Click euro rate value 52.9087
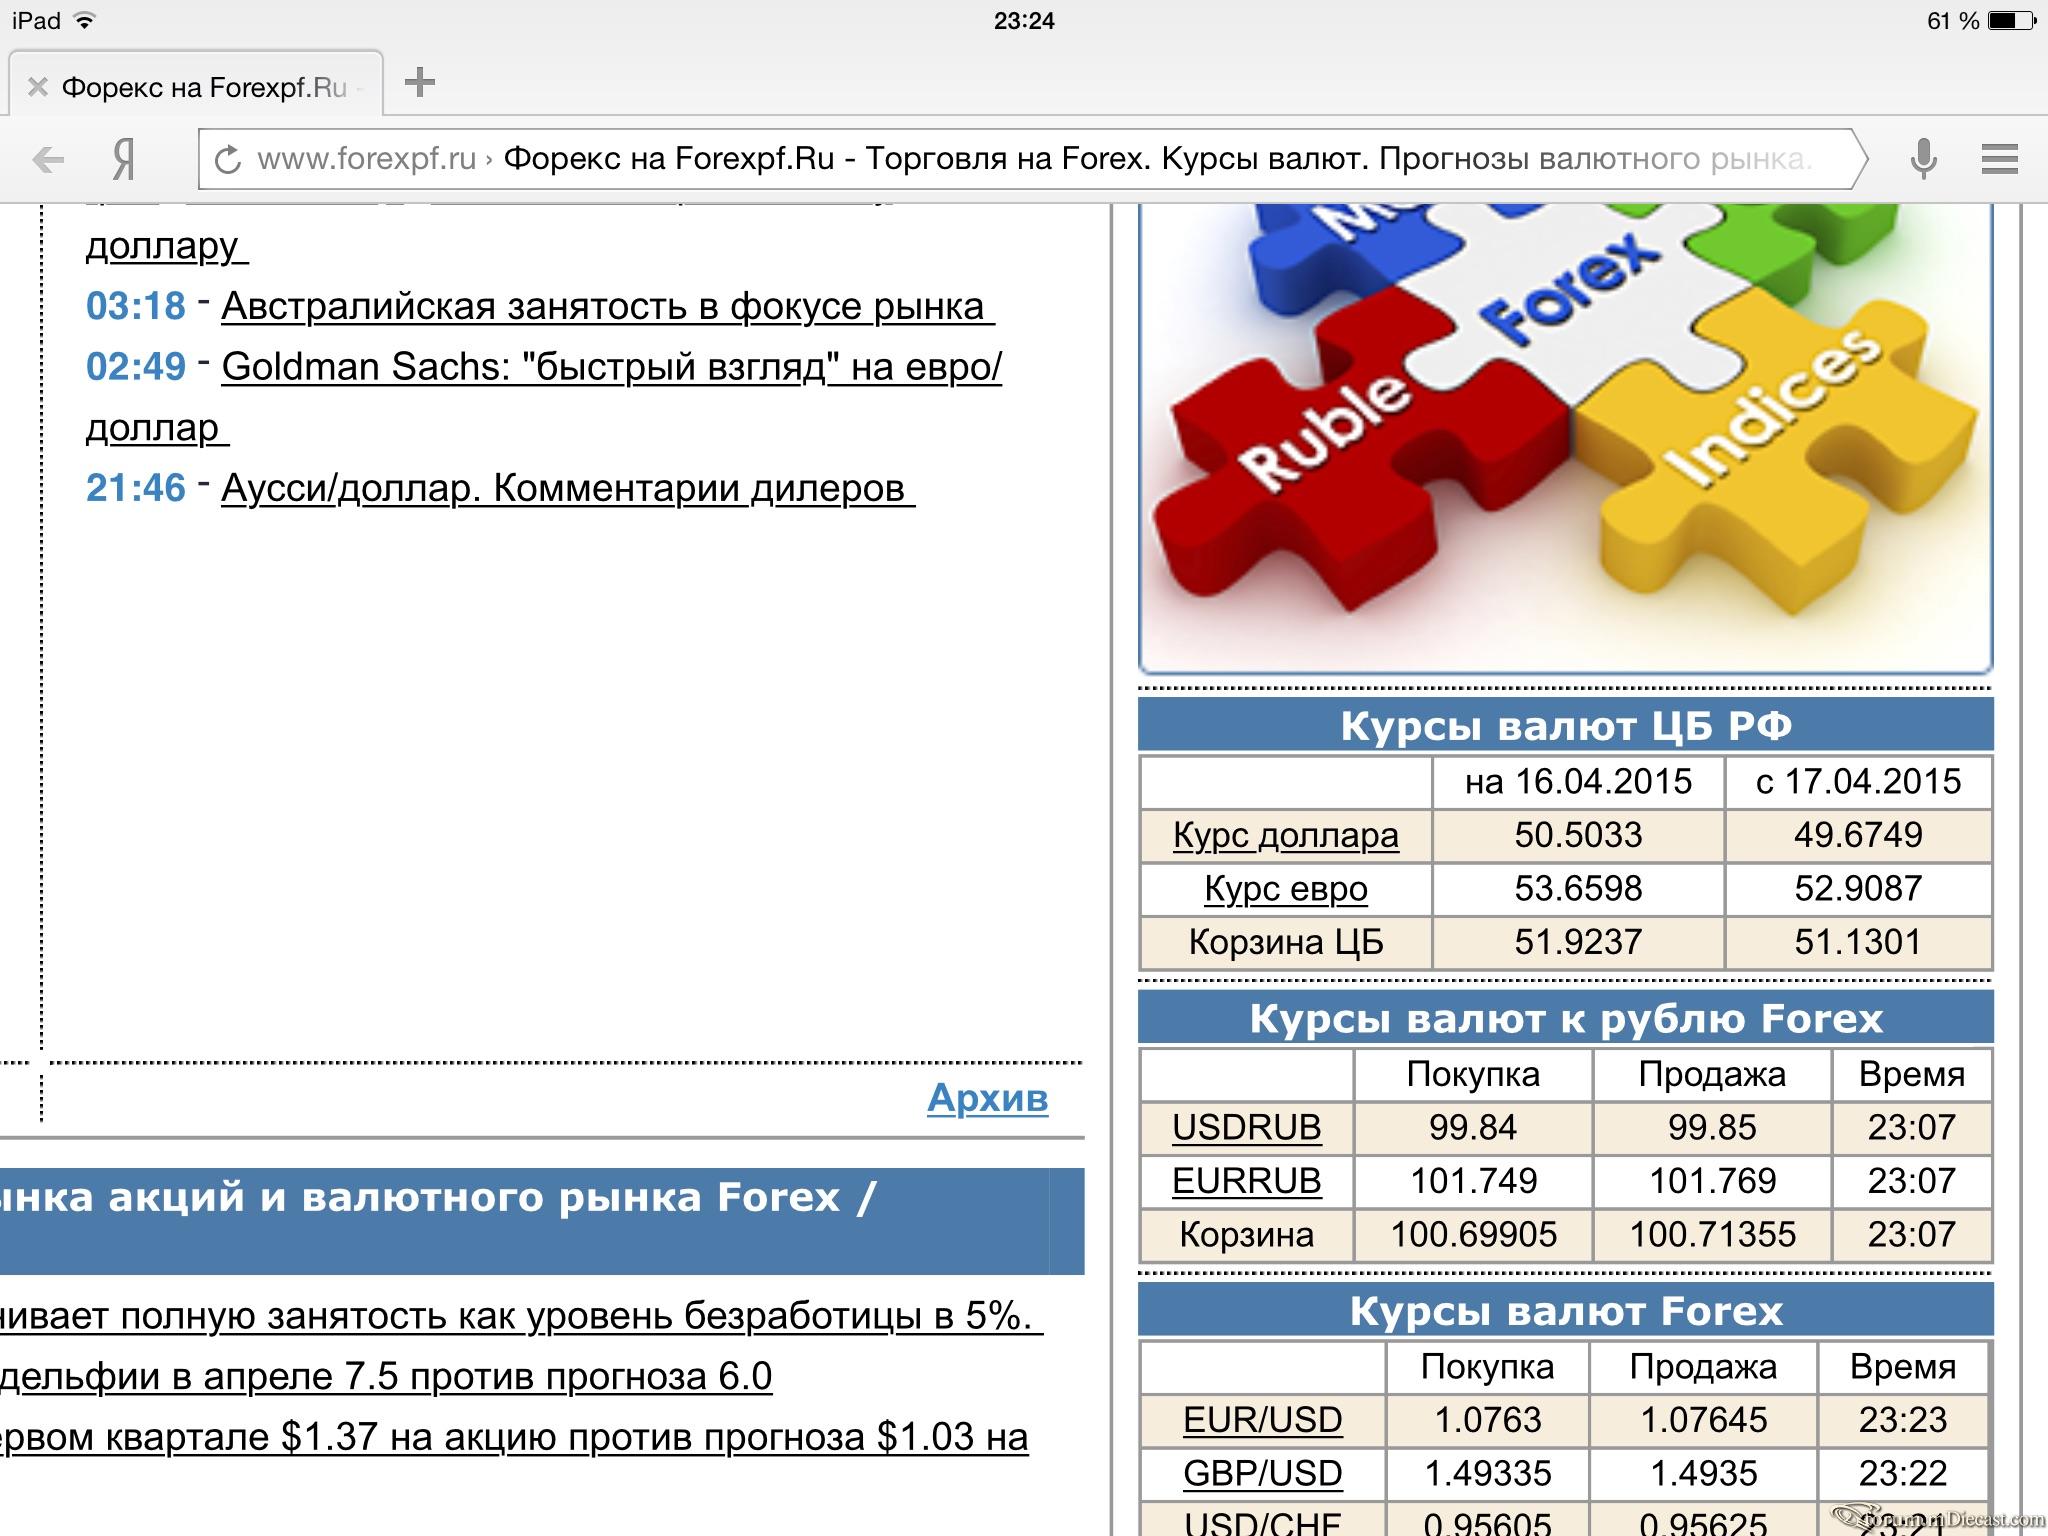 click(x=1858, y=888)
